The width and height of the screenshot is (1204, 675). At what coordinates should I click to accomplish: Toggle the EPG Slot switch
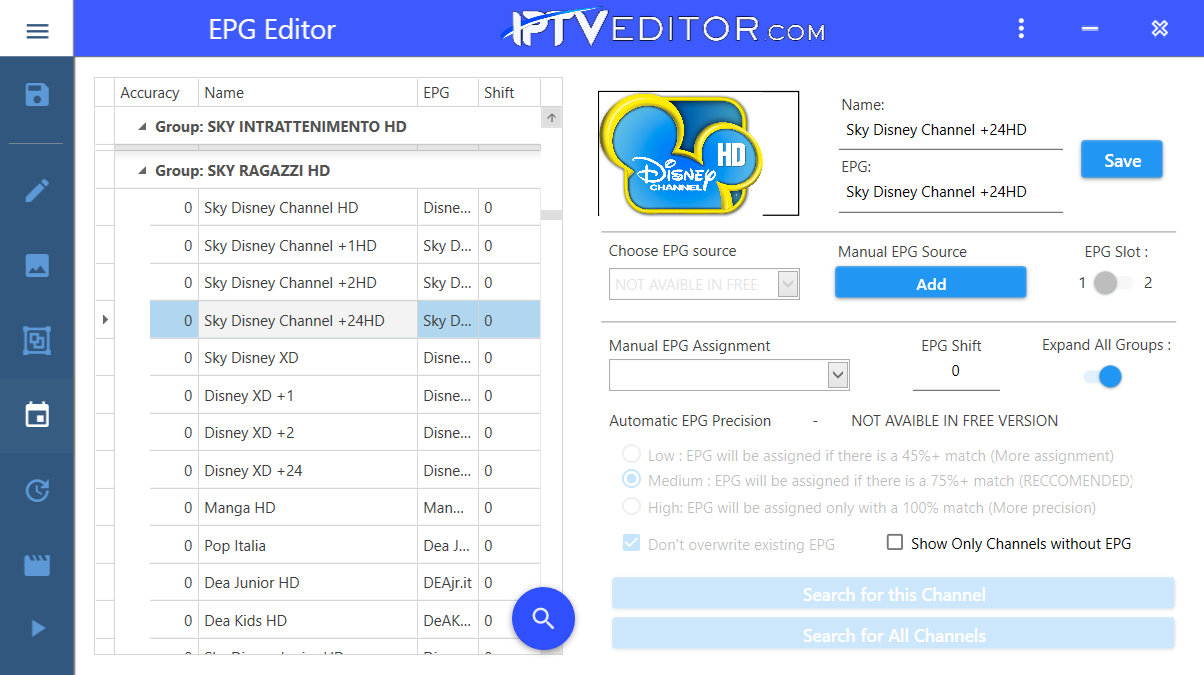pyautogui.click(x=1113, y=283)
